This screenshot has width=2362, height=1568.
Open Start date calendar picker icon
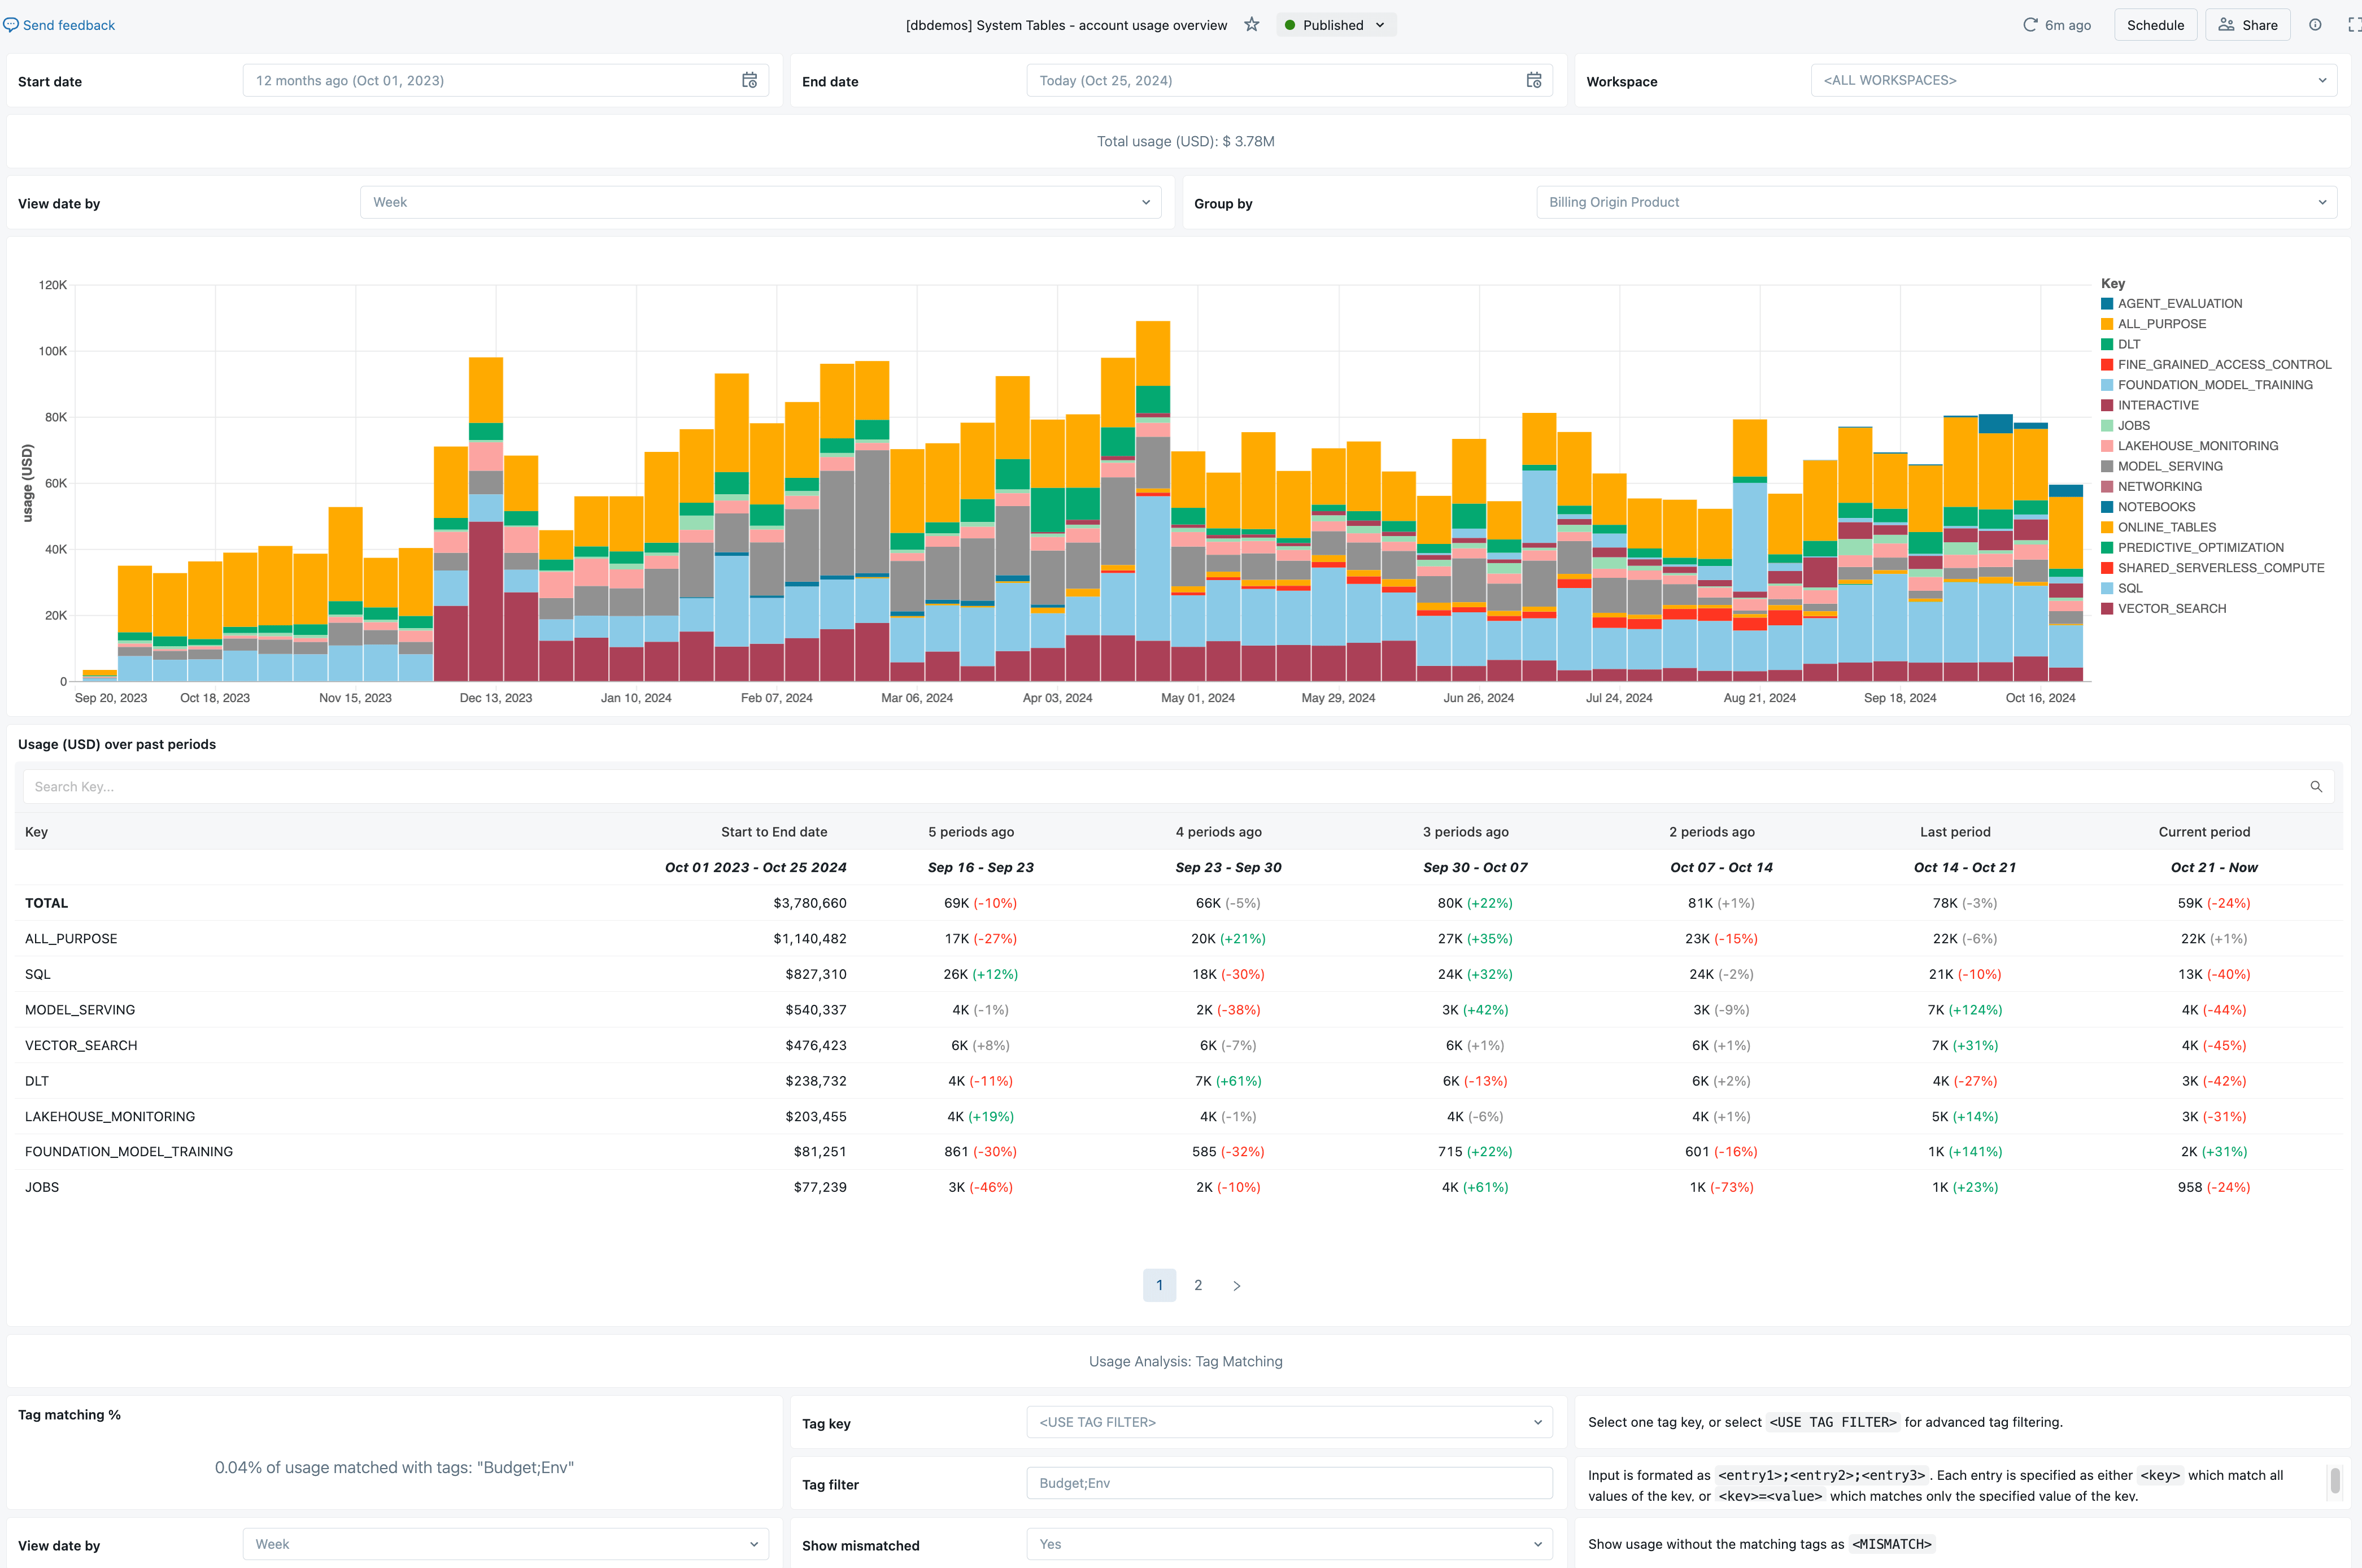click(x=749, y=81)
